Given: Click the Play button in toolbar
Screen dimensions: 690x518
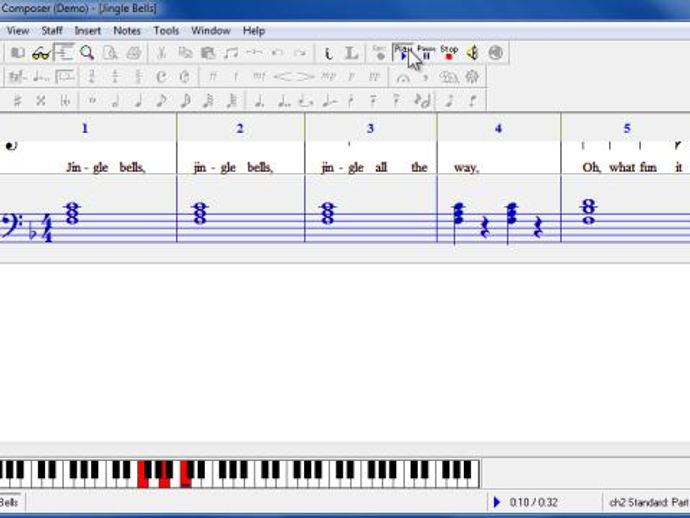Looking at the screenshot, I should point(403,52).
